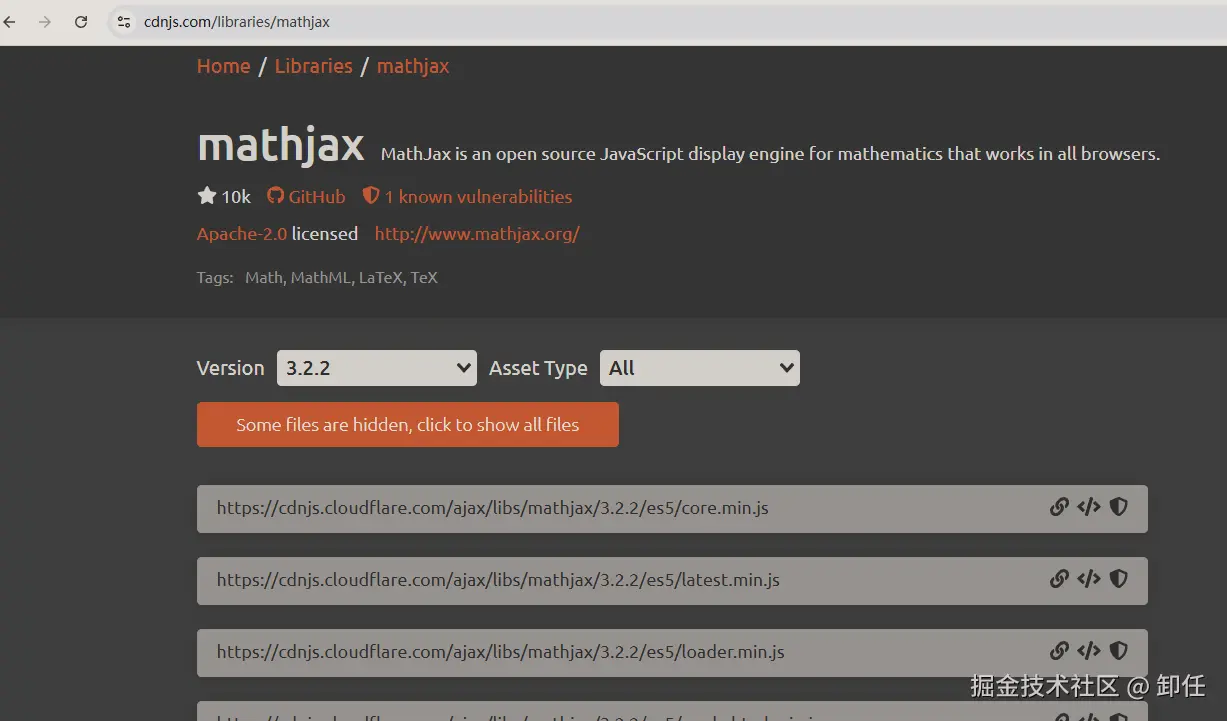
Task: Click the star icon next to 10k
Action: click(x=207, y=196)
